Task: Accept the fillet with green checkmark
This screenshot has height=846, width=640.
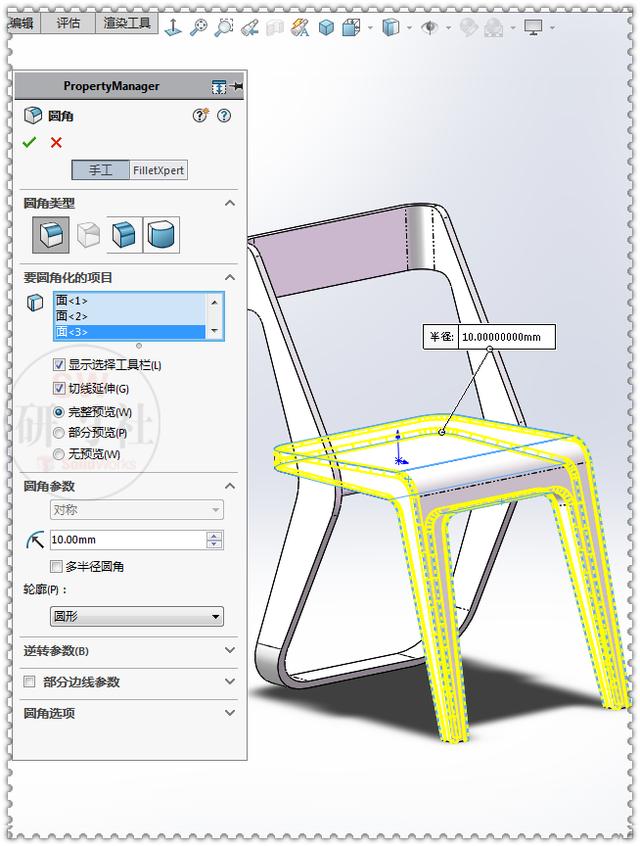Action: (x=29, y=142)
